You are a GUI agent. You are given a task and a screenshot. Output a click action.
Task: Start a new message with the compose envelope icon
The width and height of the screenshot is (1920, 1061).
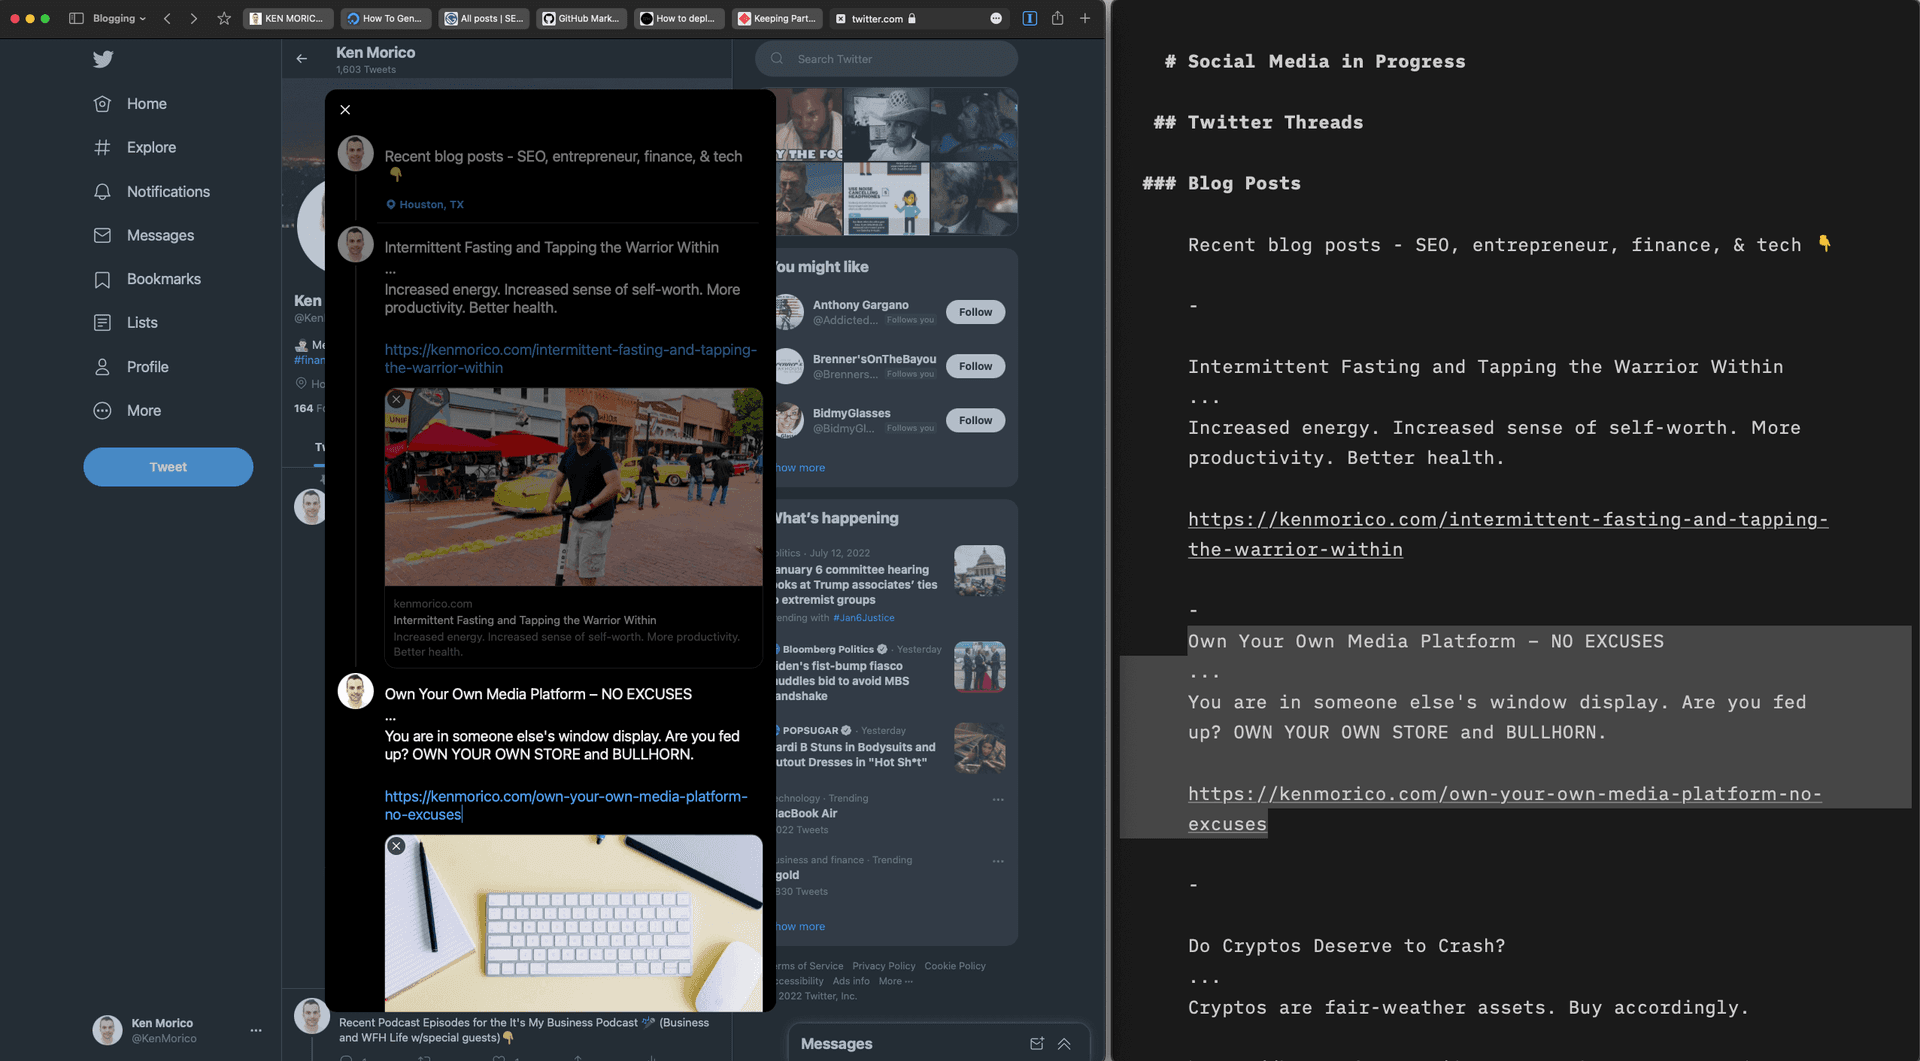pos(1036,1043)
